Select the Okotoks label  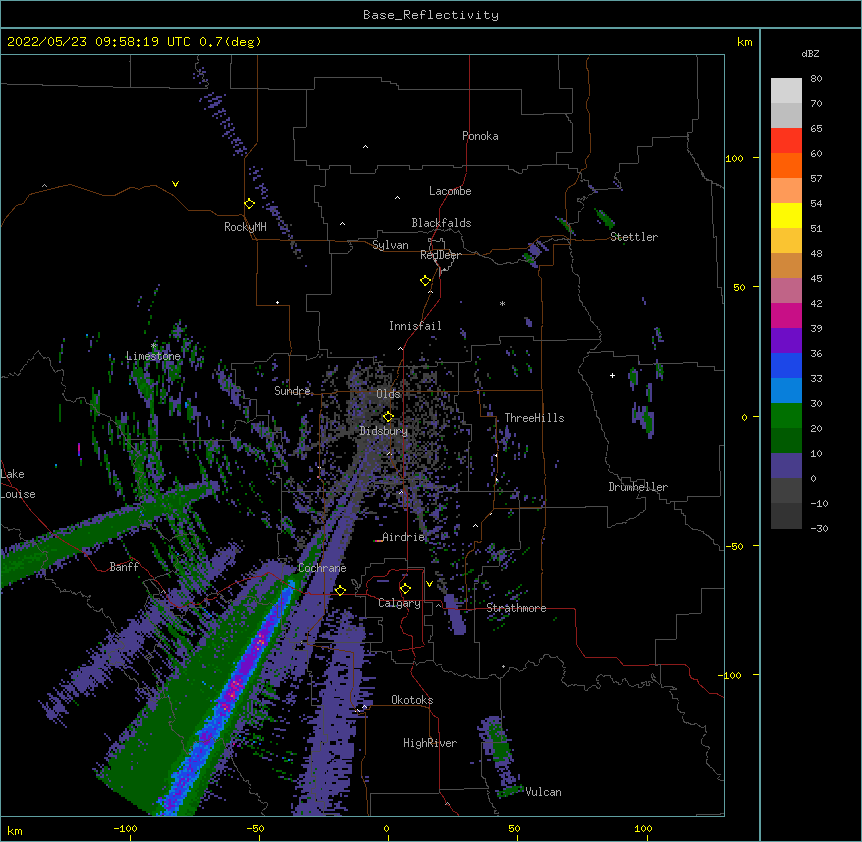coord(412,700)
